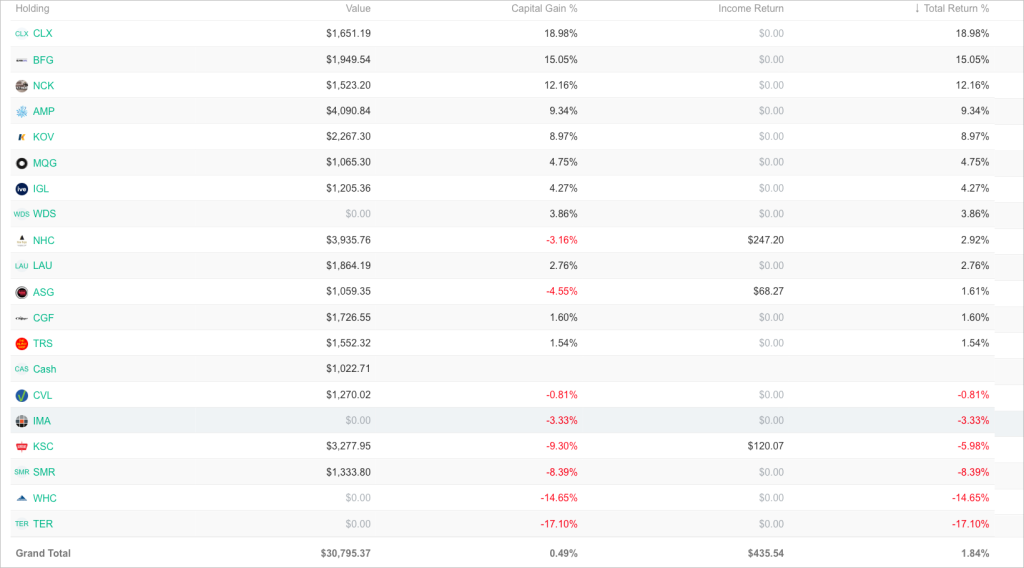The height and width of the screenshot is (568, 1024).
Task: Click the MQG circular logo icon
Action: [22, 163]
